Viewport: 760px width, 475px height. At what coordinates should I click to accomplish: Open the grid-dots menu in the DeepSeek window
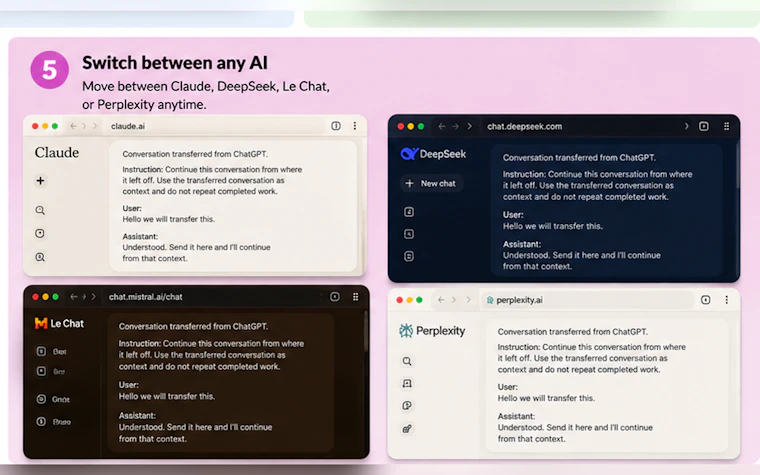[x=727, y=127]
